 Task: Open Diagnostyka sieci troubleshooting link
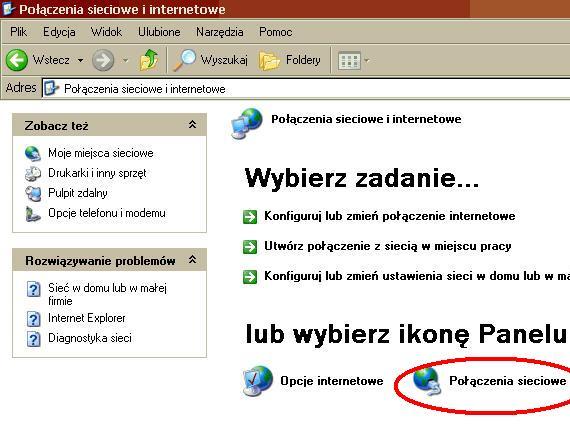[90, 338]
